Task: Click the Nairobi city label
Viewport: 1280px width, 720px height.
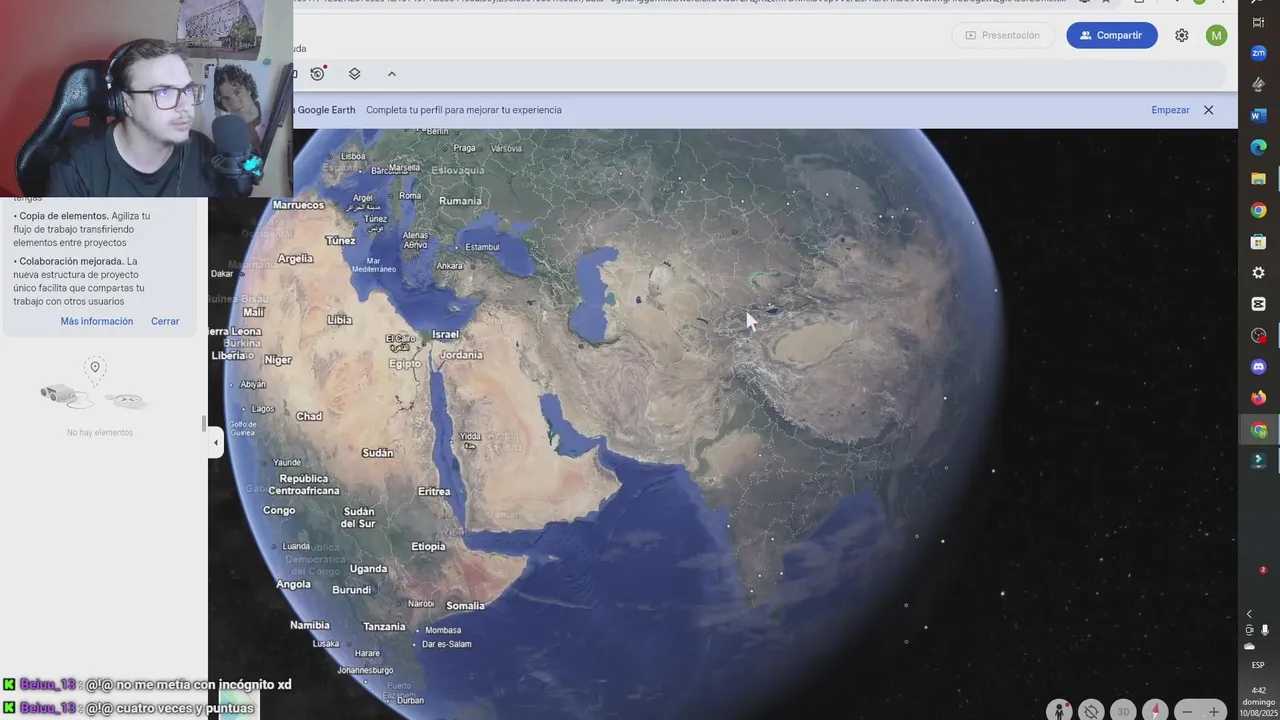Action: pos(421,603)
